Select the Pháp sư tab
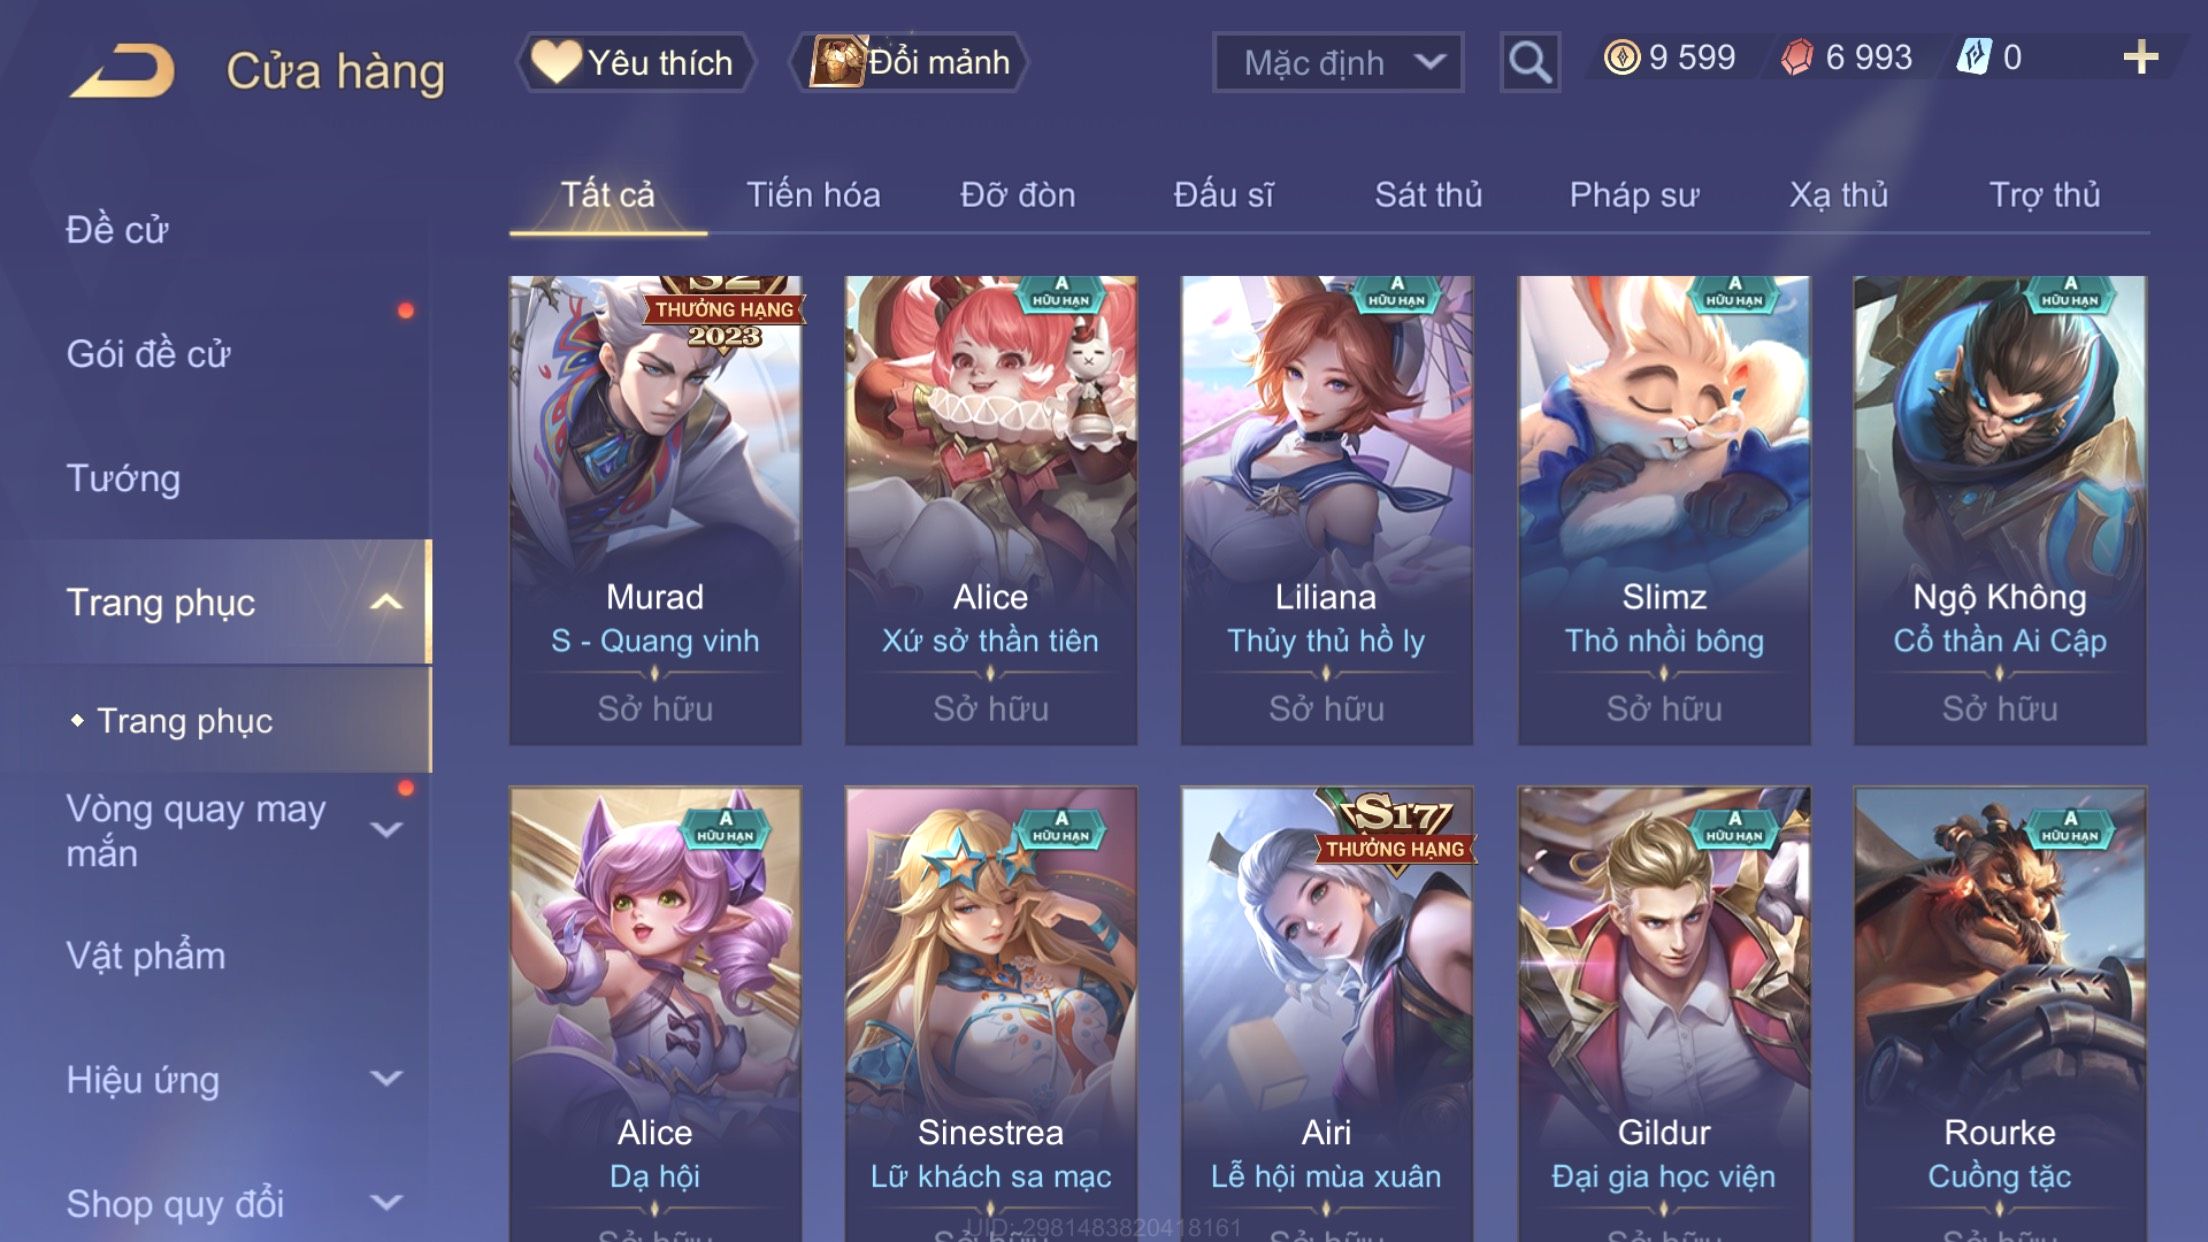Screen dimensions: 2208x1242 pos(1634,195)
